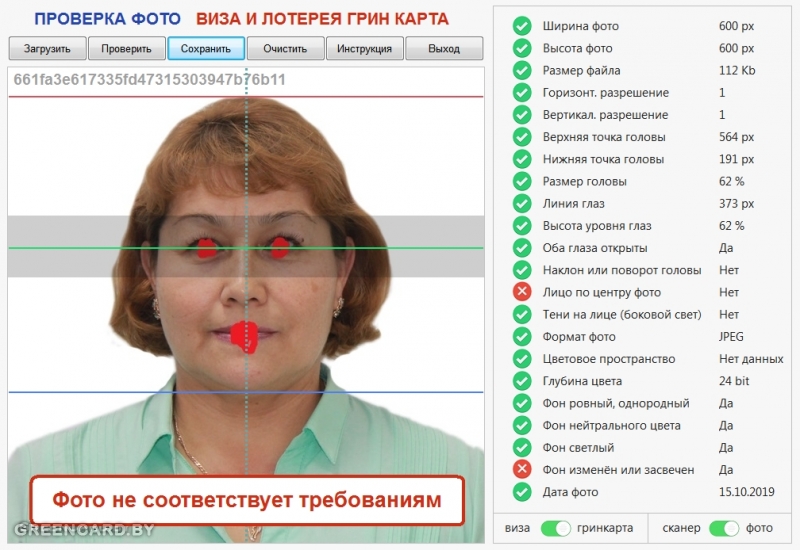Click check icon for Фон ровный, однородный
The height and width of the screenshot is (550, 800).
522,403
